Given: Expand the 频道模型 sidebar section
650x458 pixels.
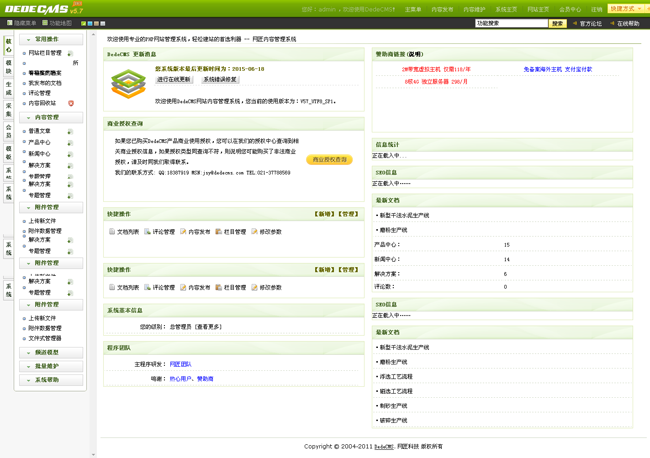Looking at the screenshot, I should pos(51,353).
